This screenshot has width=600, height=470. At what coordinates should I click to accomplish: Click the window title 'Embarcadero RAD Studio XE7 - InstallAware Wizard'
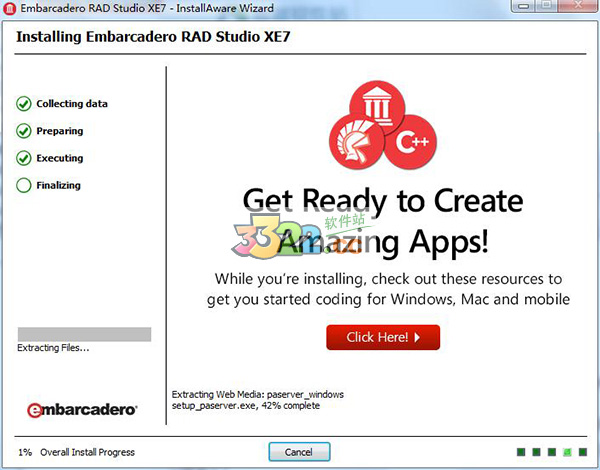147,8
